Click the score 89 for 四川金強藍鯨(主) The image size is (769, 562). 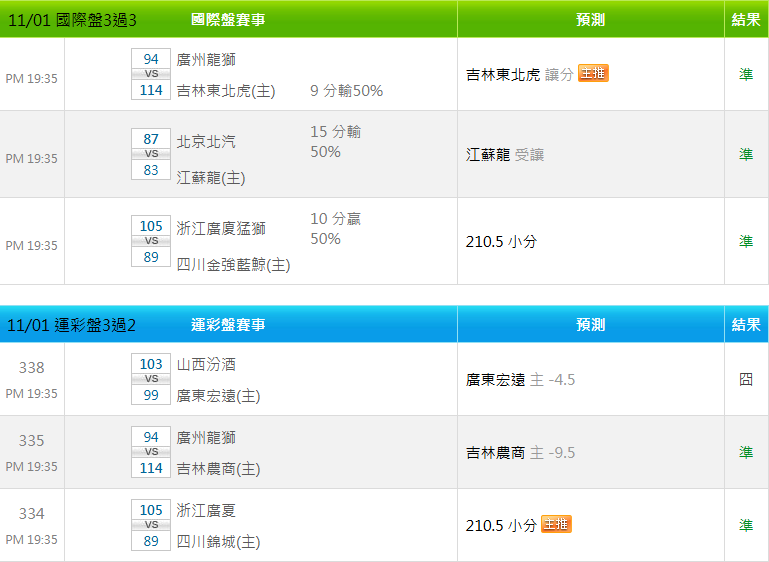151,256
